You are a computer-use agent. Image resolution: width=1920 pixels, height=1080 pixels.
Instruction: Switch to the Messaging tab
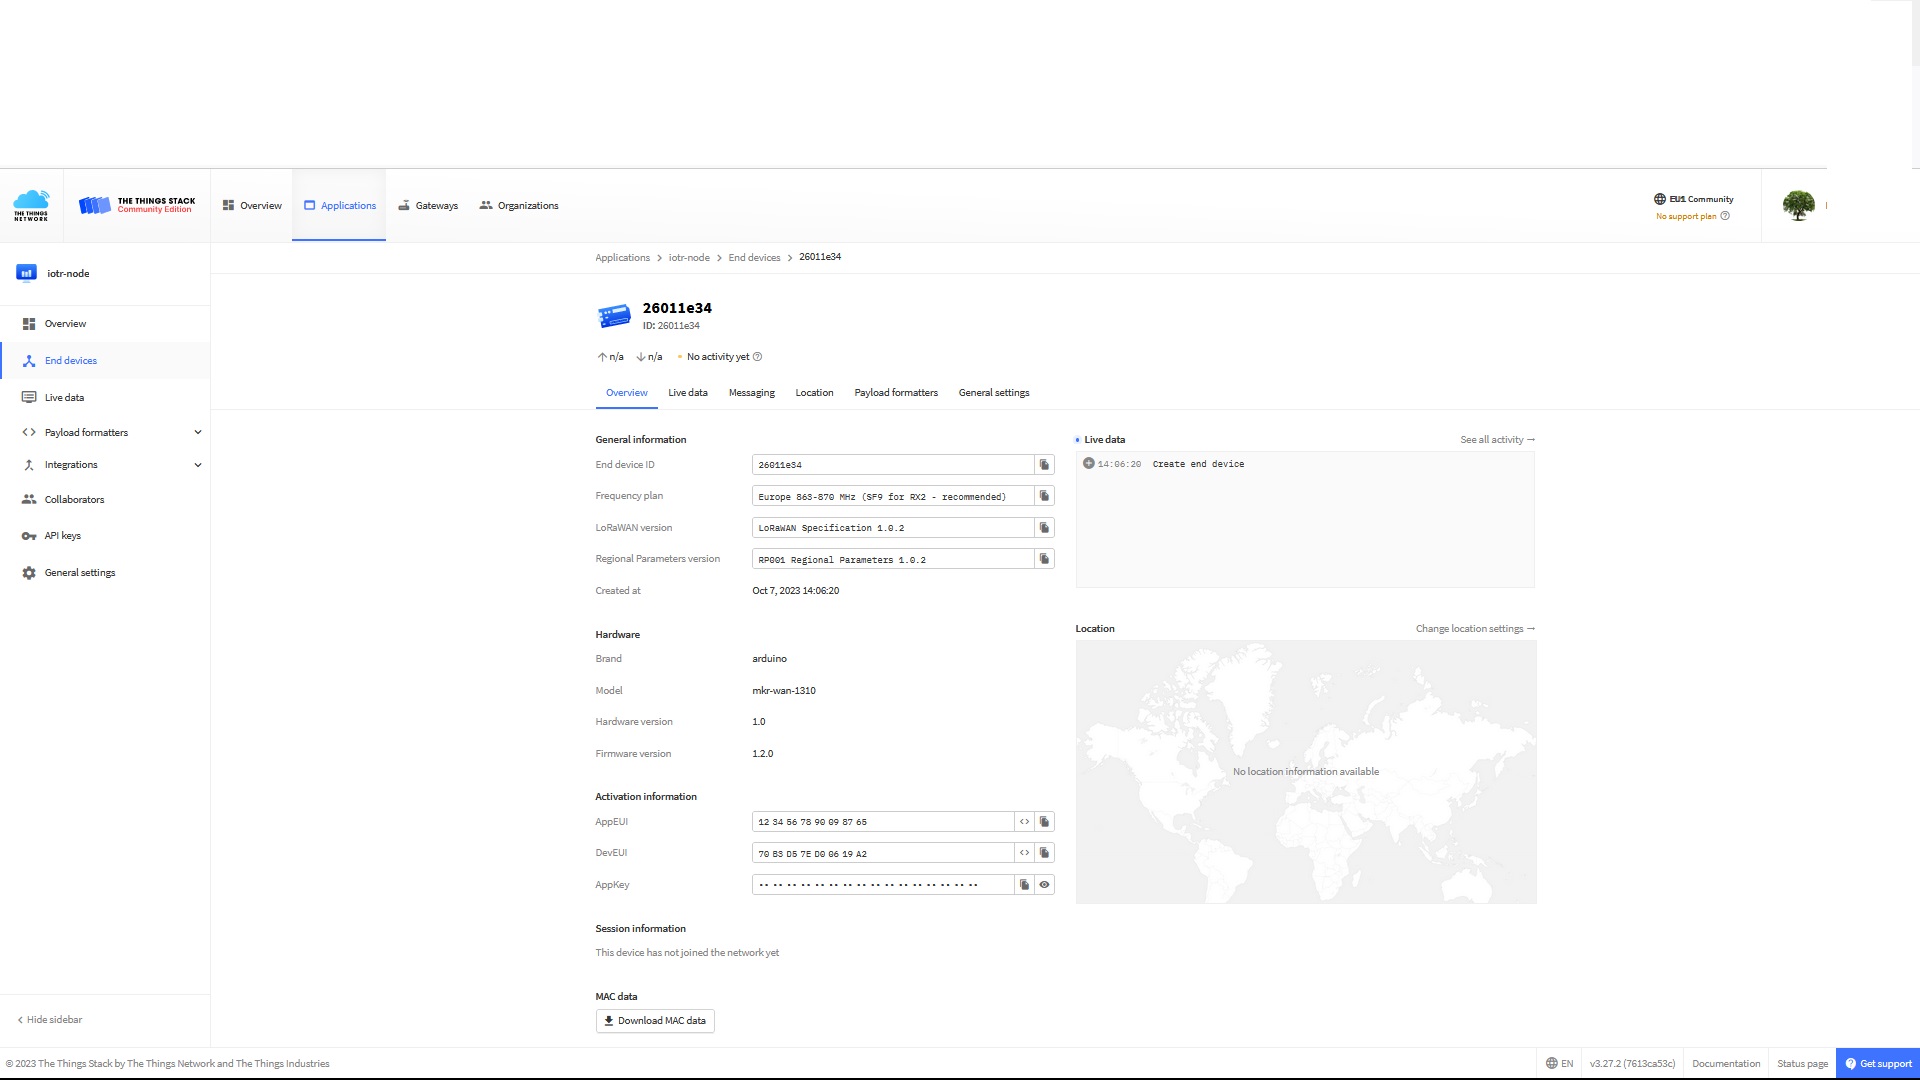pyautogui.click(x=752, y=393)
